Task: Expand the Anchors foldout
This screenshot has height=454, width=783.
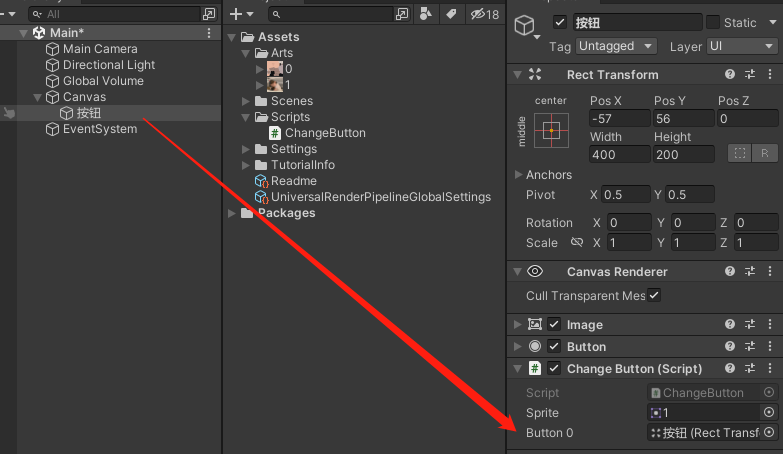Action: coord(518,174)
